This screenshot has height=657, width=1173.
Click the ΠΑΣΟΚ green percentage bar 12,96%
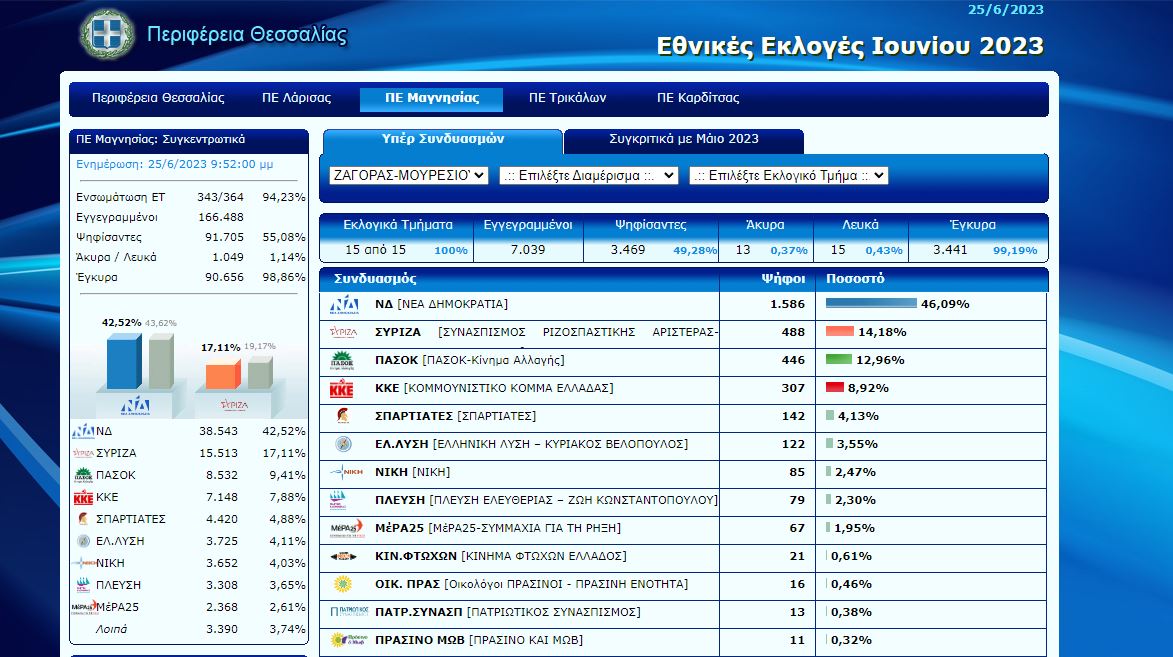tap(839, 360)
